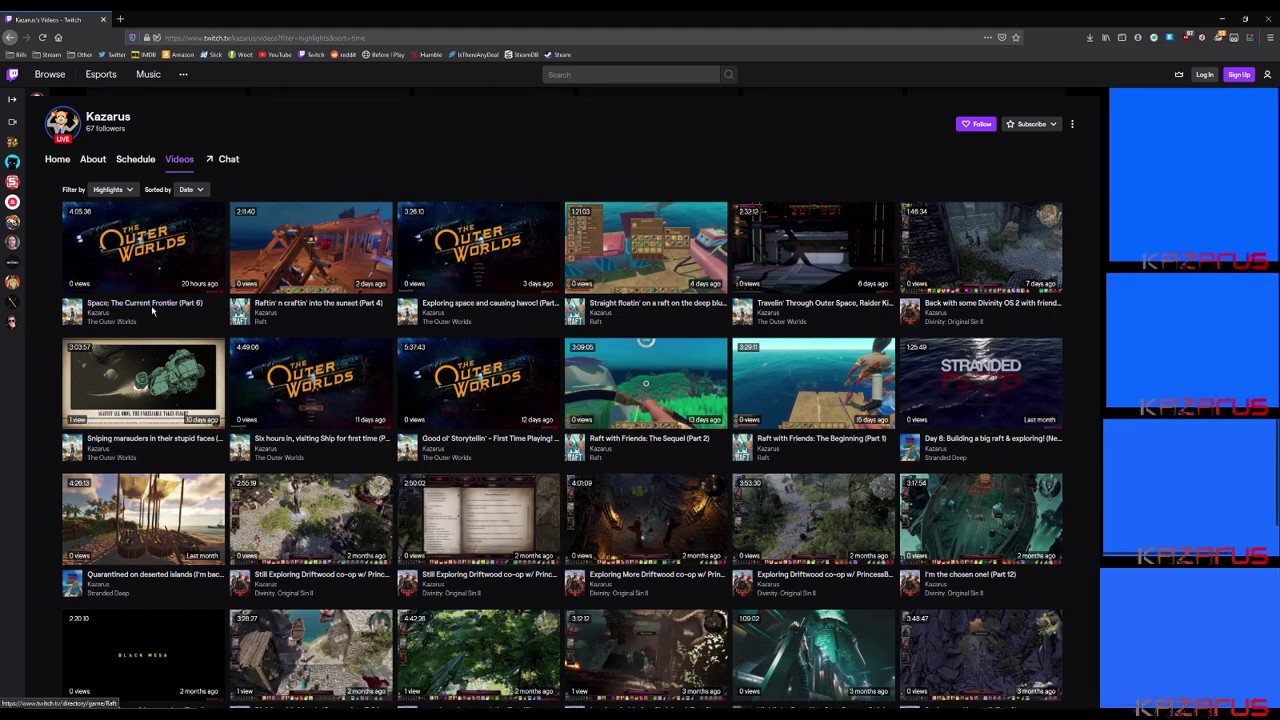The height and width of the screenshot is (720, 1280).
Task: Open the Steam bookmark
Action: click(559, 55)
